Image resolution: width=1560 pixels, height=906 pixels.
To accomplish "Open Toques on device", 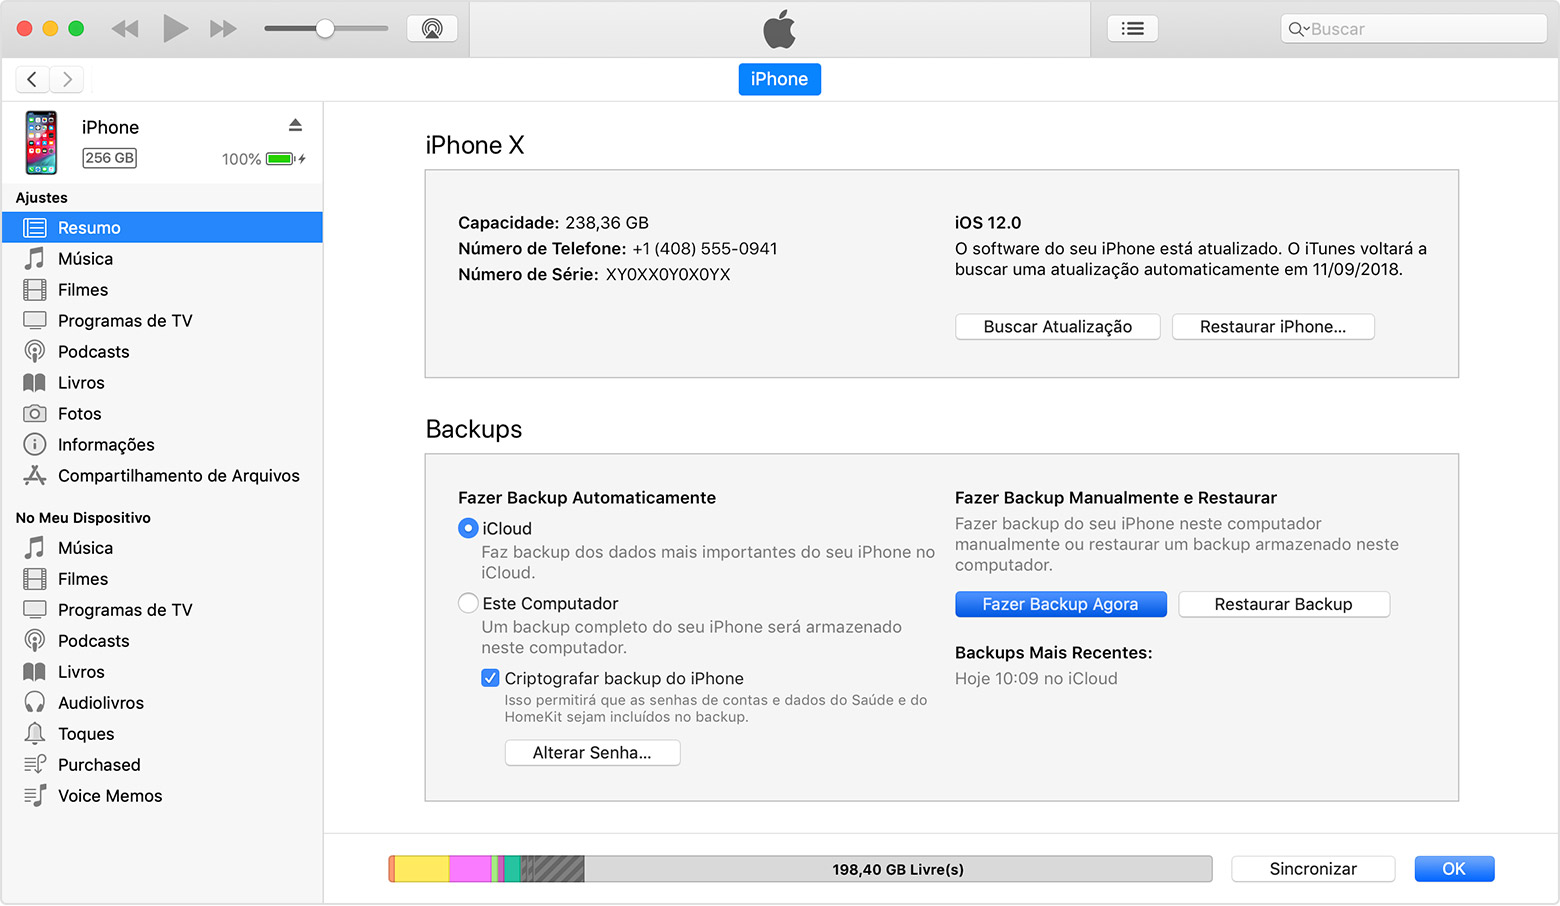I will tap(162, 734).
